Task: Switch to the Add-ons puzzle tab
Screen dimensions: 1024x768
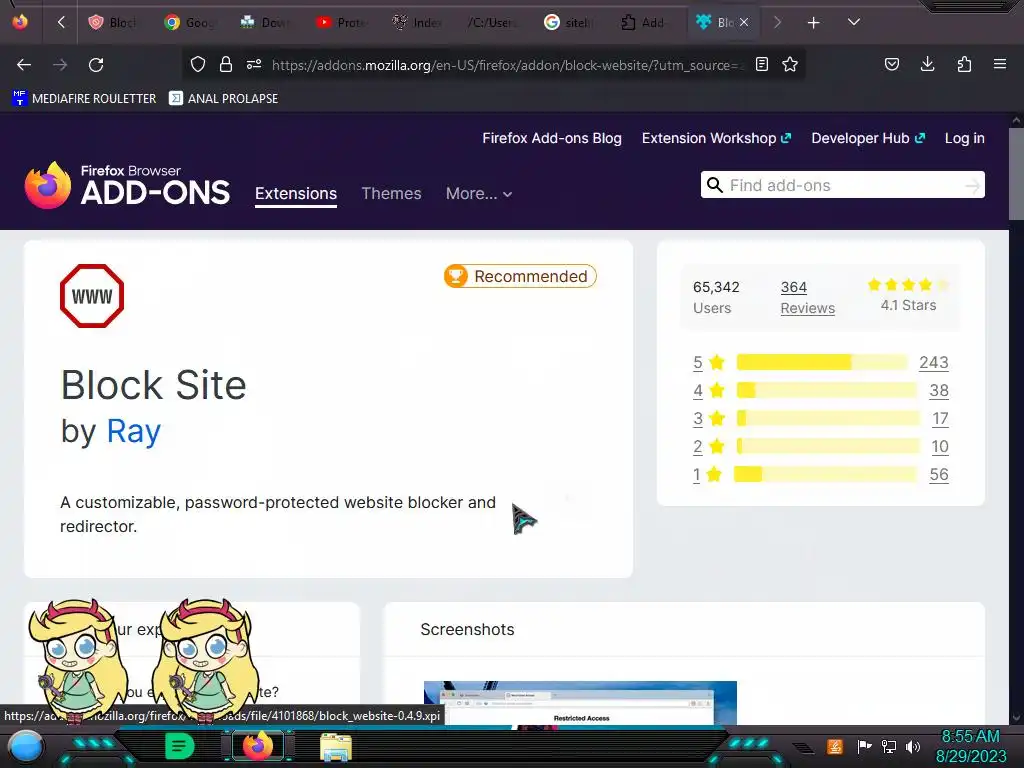Action: point(643,23)
